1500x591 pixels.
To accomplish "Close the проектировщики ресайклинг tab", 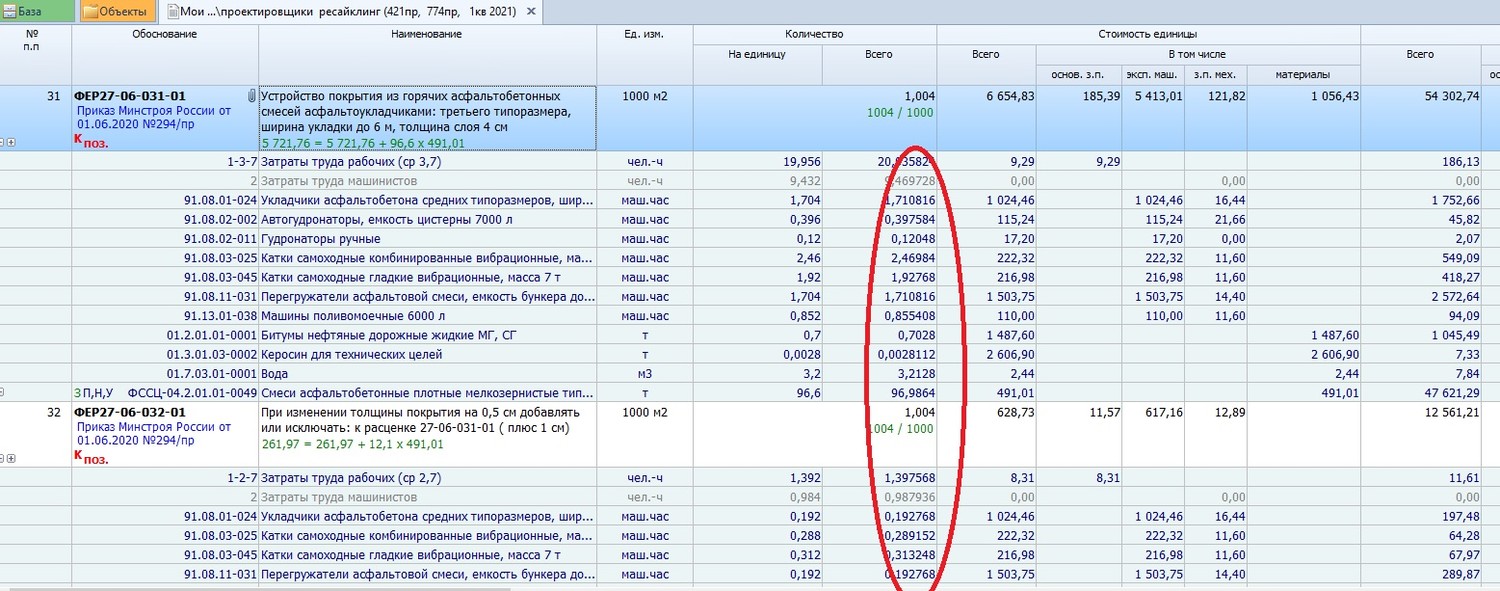I will pyautogui.click(x=530, y=12).
